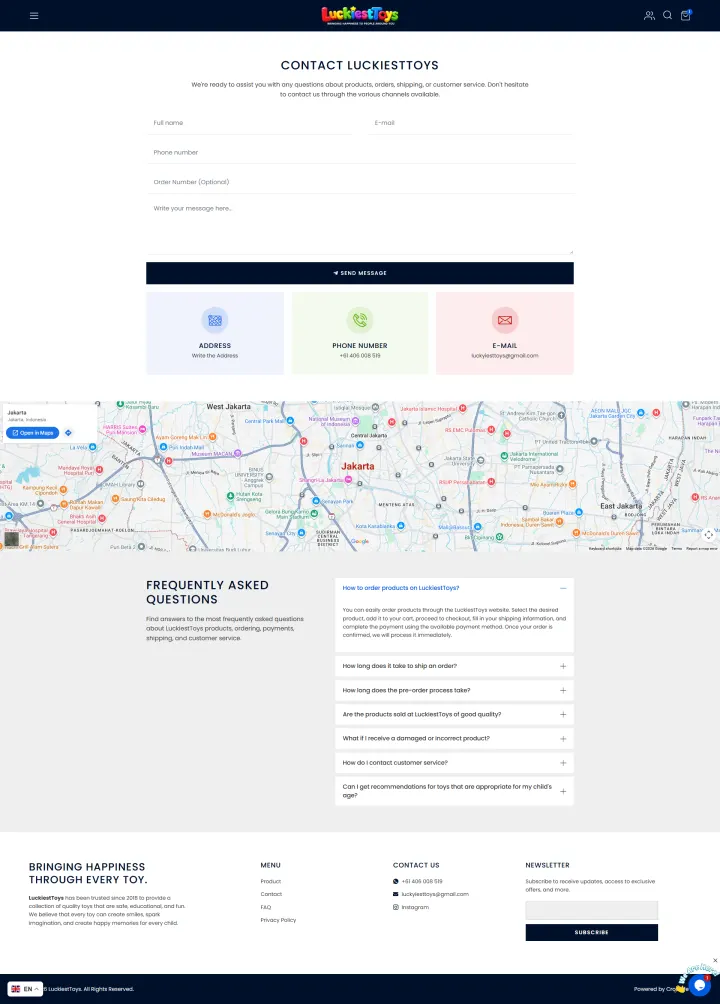Collapse 'How to order products on LuckiestToys?'

pyautogui.click(x=454, y=588)
